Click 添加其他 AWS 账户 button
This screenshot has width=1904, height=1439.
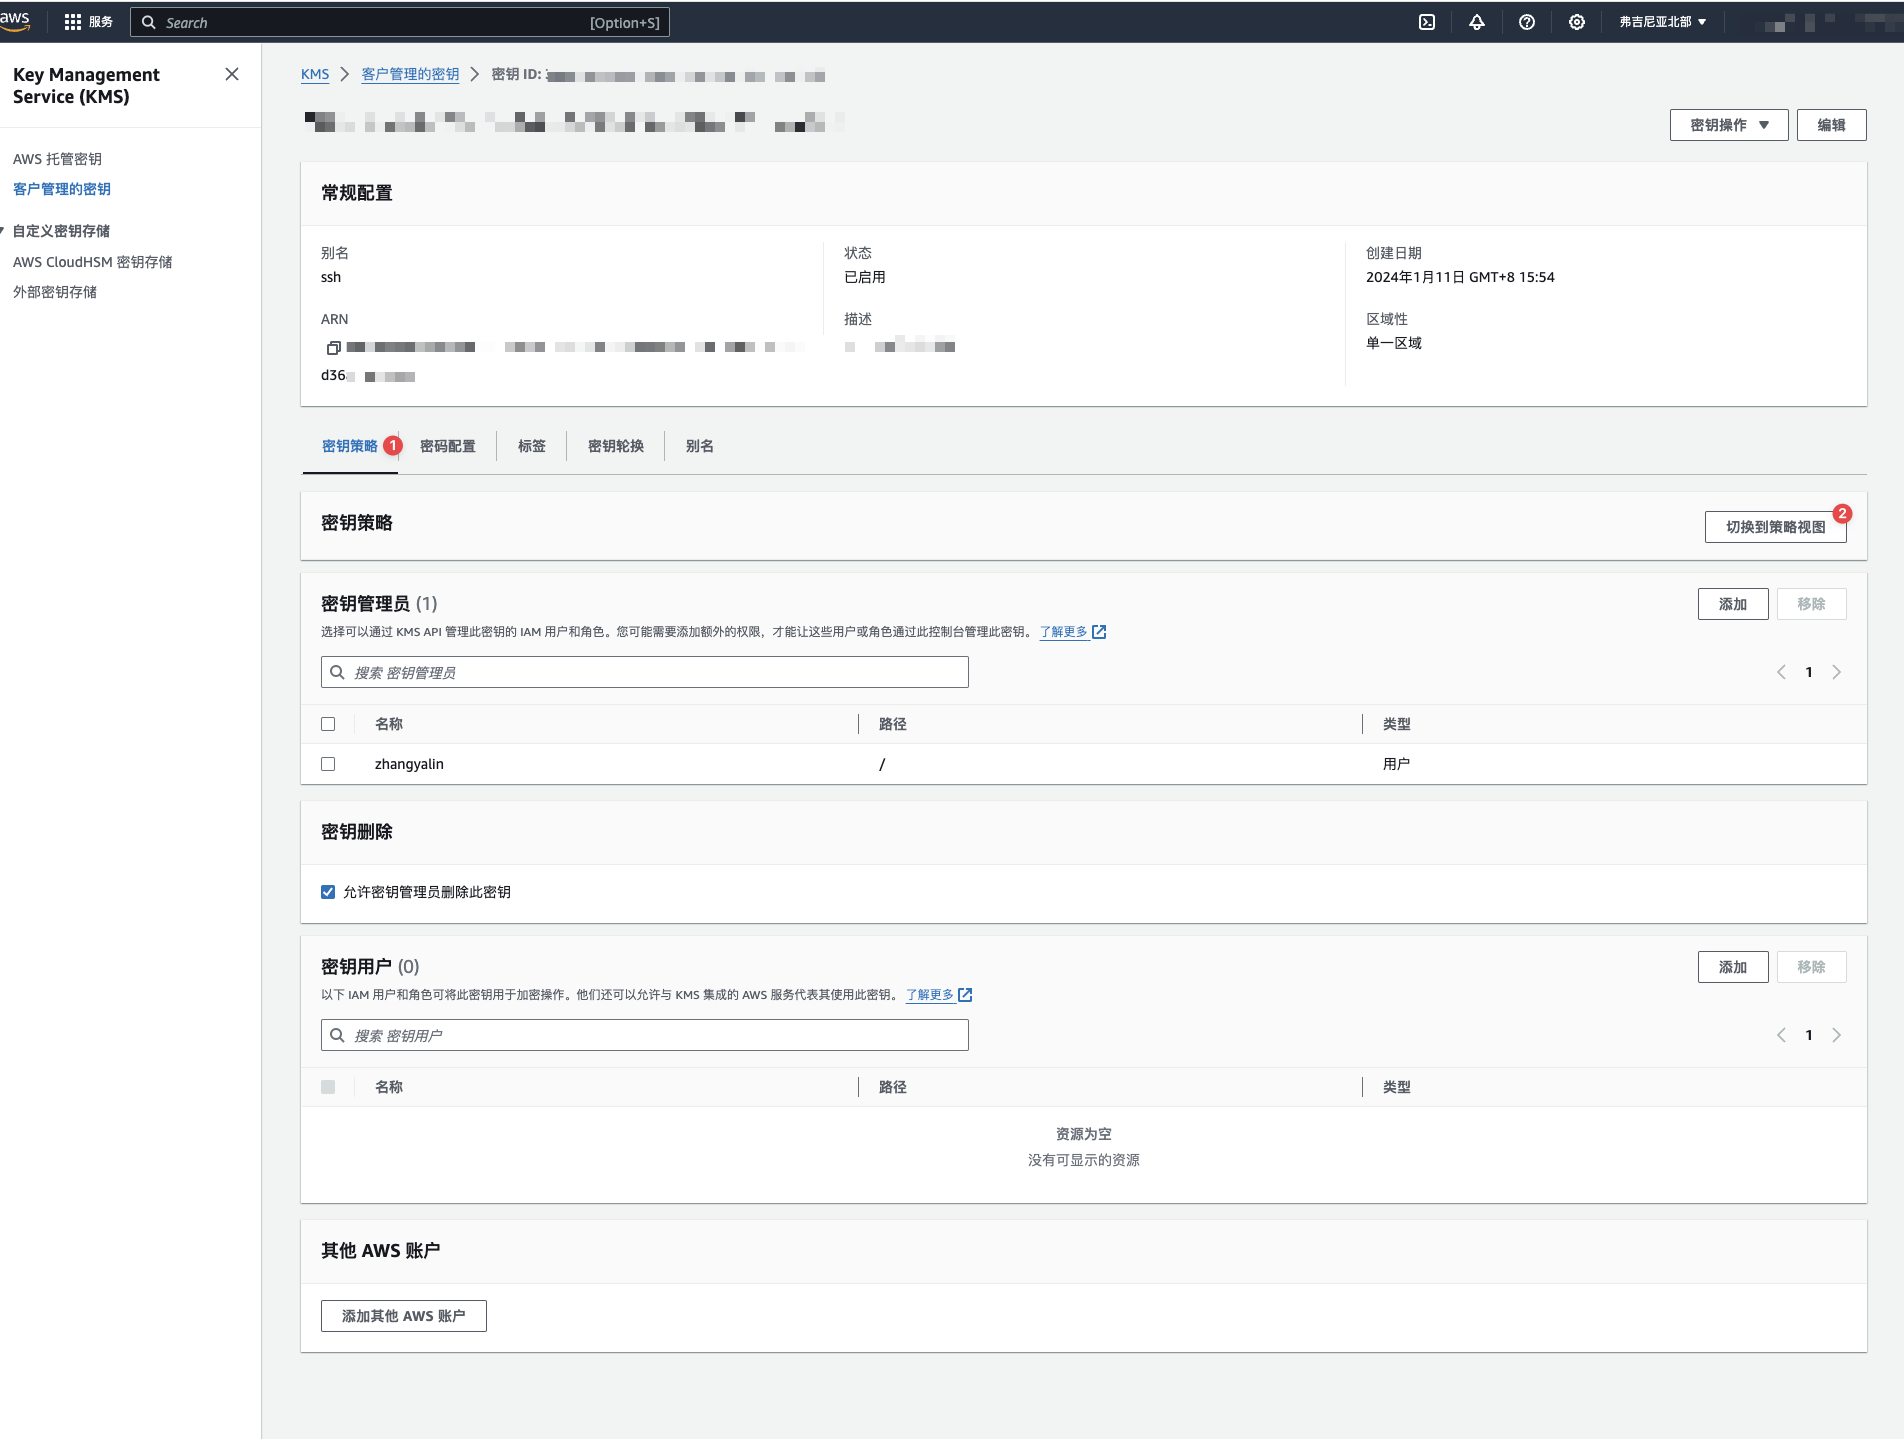pos(404,1316)
